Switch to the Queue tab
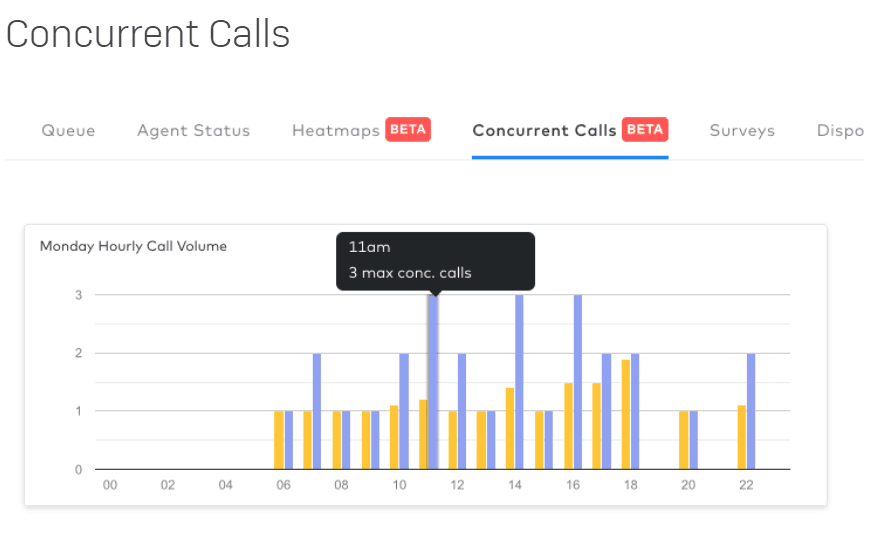This screenshot has height=536, width=871. 68,131
